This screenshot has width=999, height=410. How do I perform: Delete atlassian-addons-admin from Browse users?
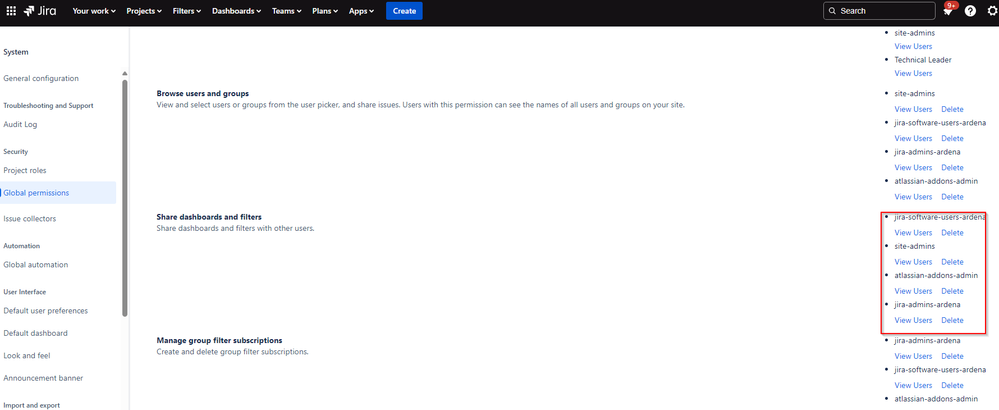click(952, 197)
